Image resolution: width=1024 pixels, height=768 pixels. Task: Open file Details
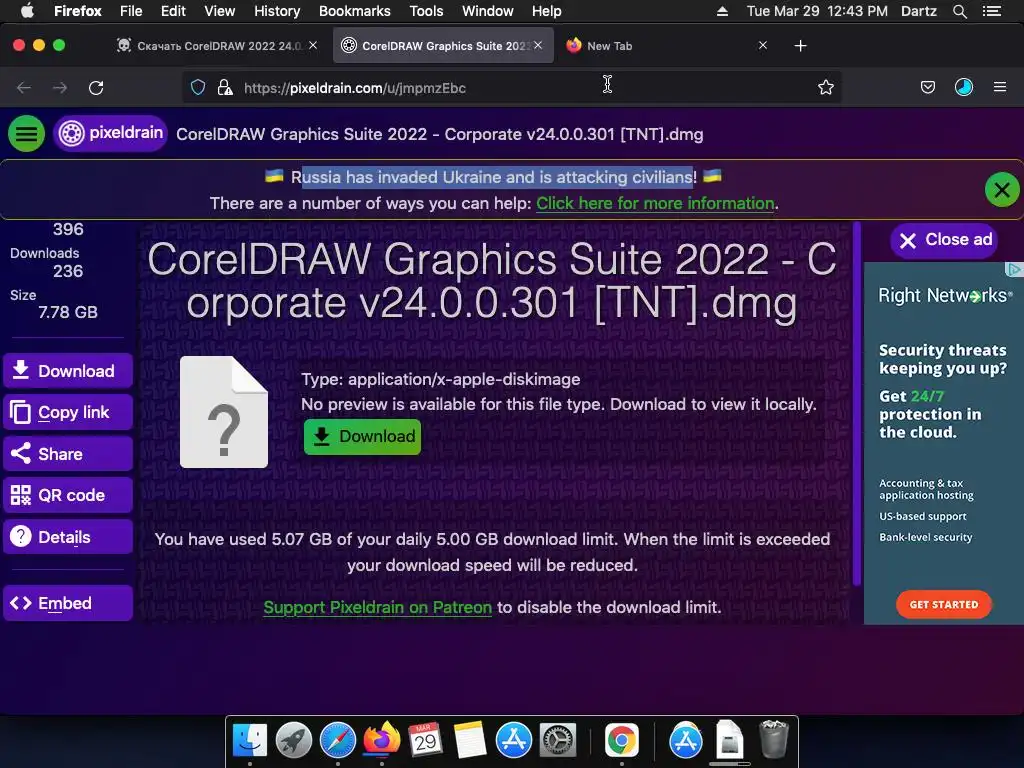click(68, 537)
